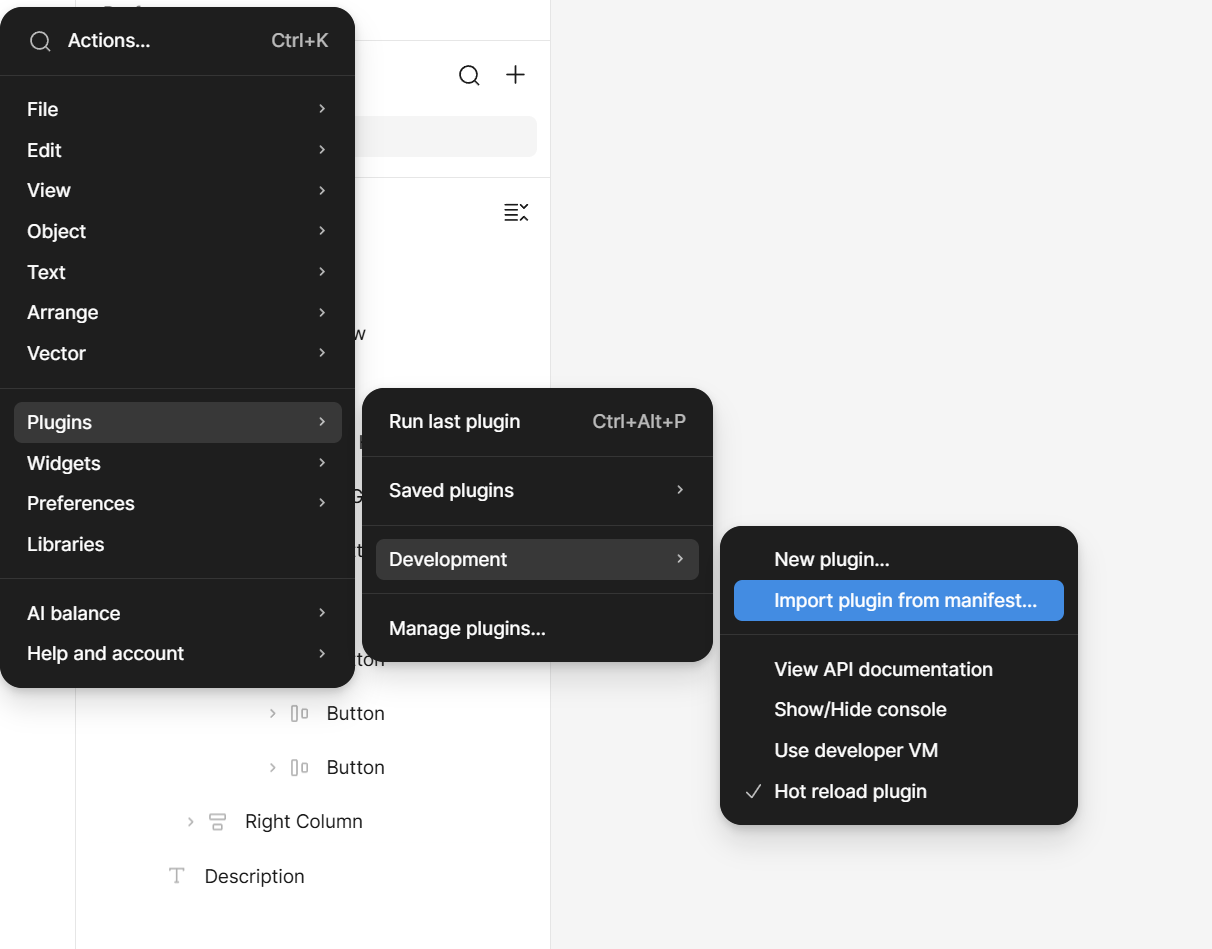Choose Libraries from the main menu

click(178, 544)
